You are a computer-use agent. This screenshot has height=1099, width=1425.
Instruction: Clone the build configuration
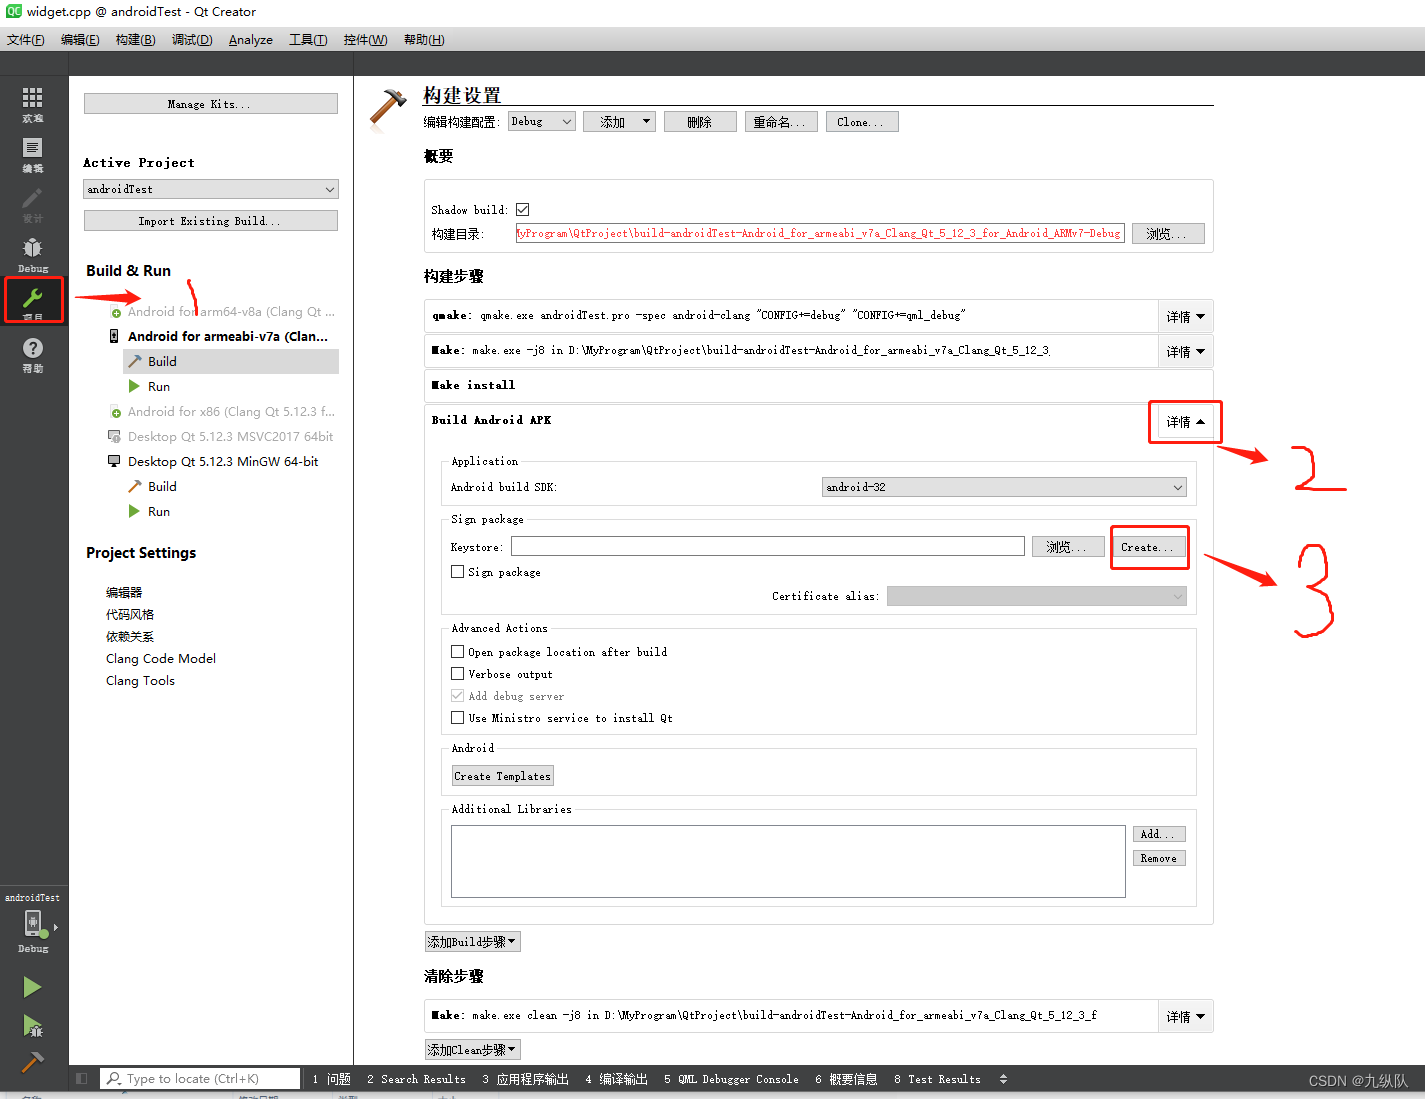(861, 122)
